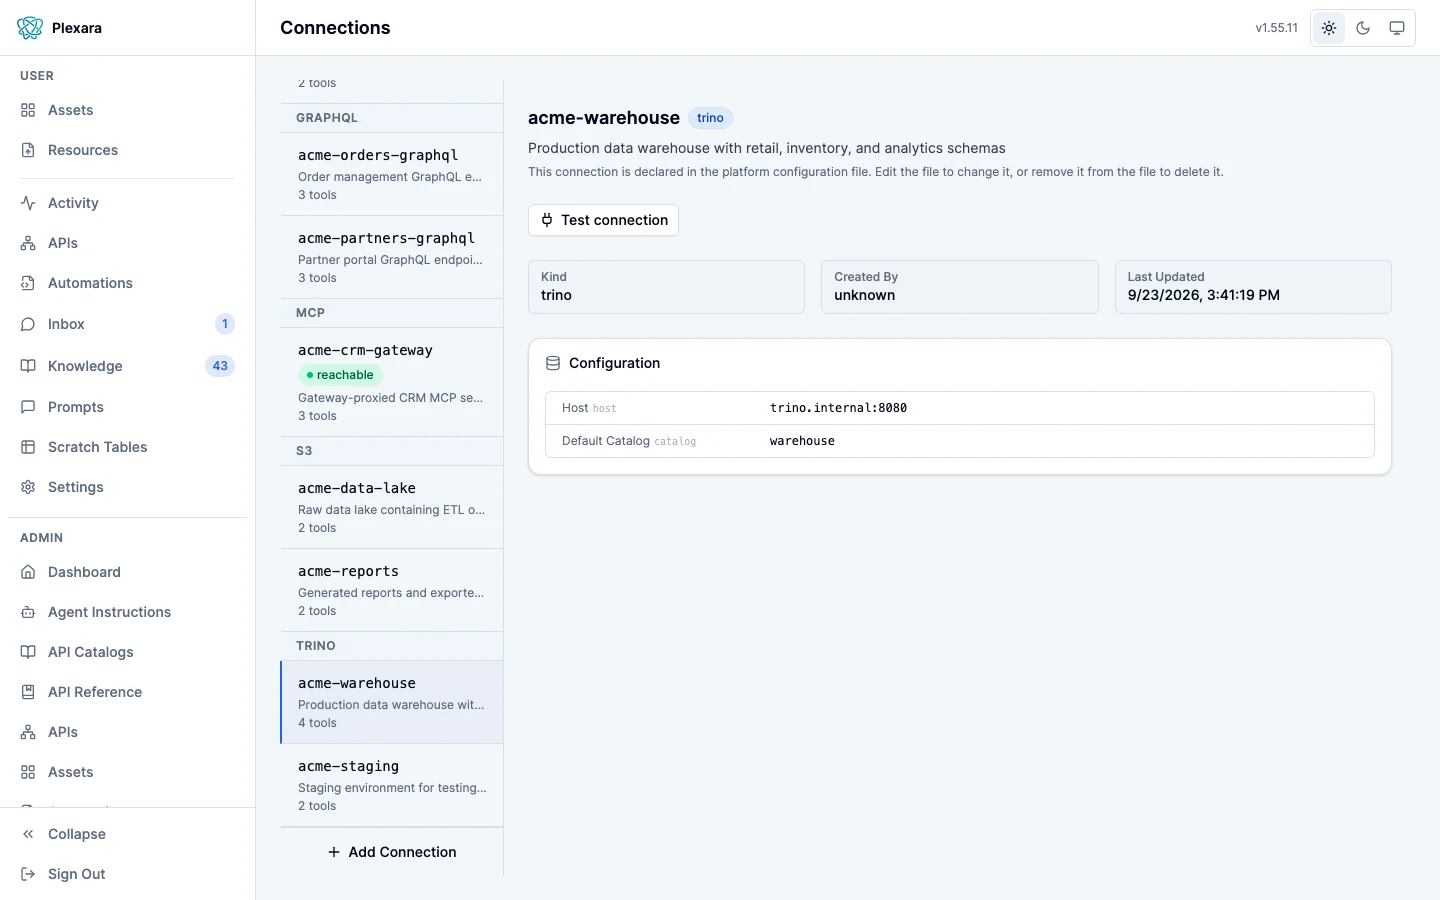Click the plus icon beside Add Connection

click(x=334, y=852)
